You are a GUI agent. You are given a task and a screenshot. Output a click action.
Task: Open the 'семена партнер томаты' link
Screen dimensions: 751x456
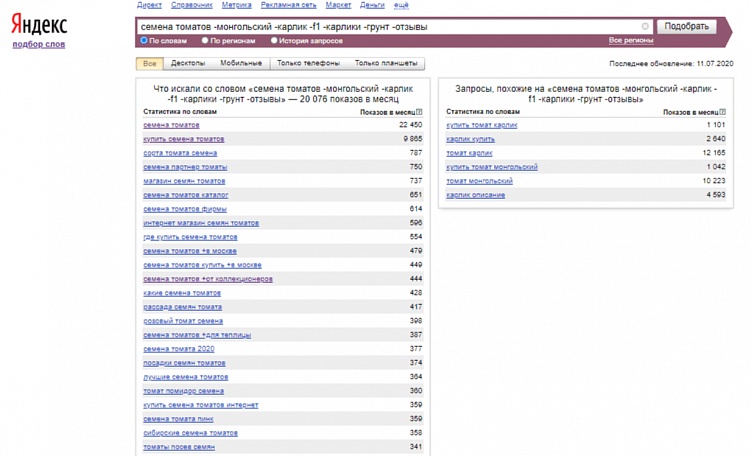click(x=185, y=167)
